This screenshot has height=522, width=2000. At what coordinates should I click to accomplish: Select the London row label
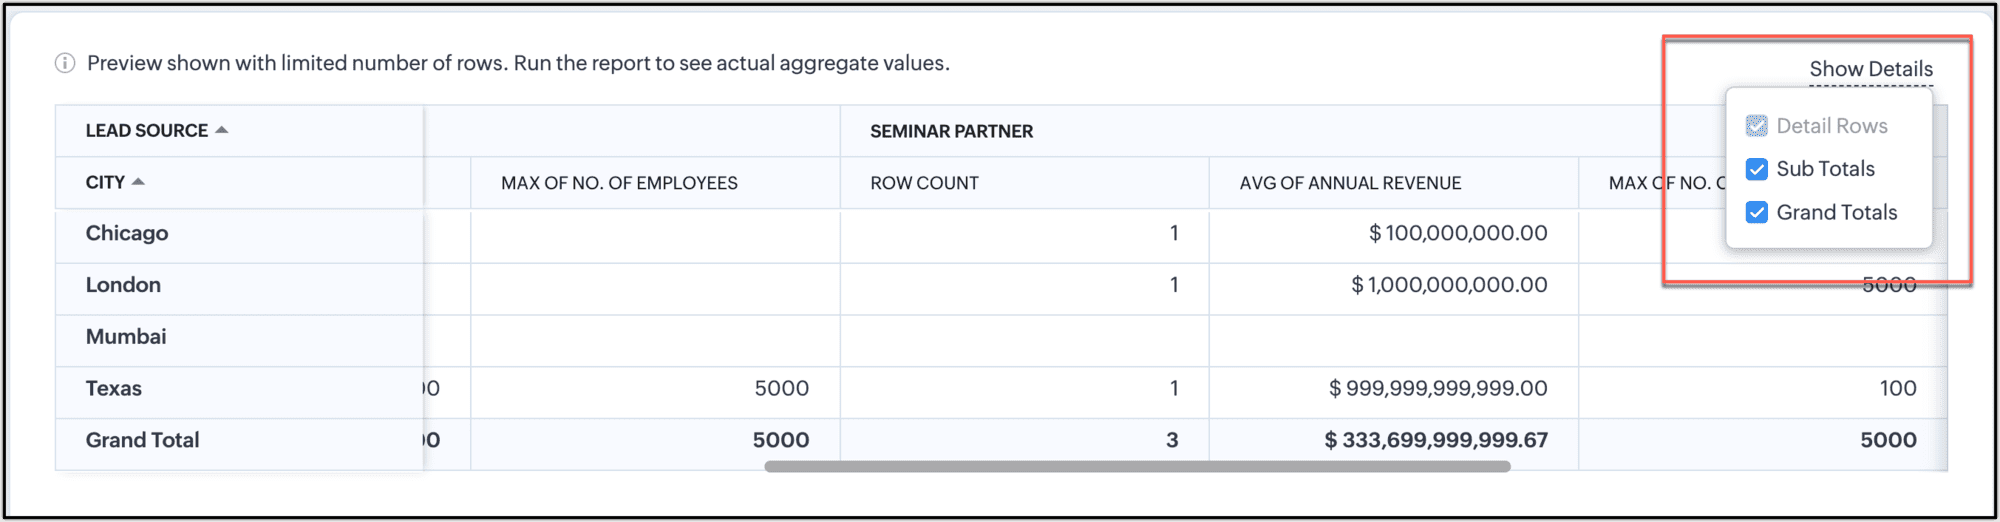click(x=123, y=285)
